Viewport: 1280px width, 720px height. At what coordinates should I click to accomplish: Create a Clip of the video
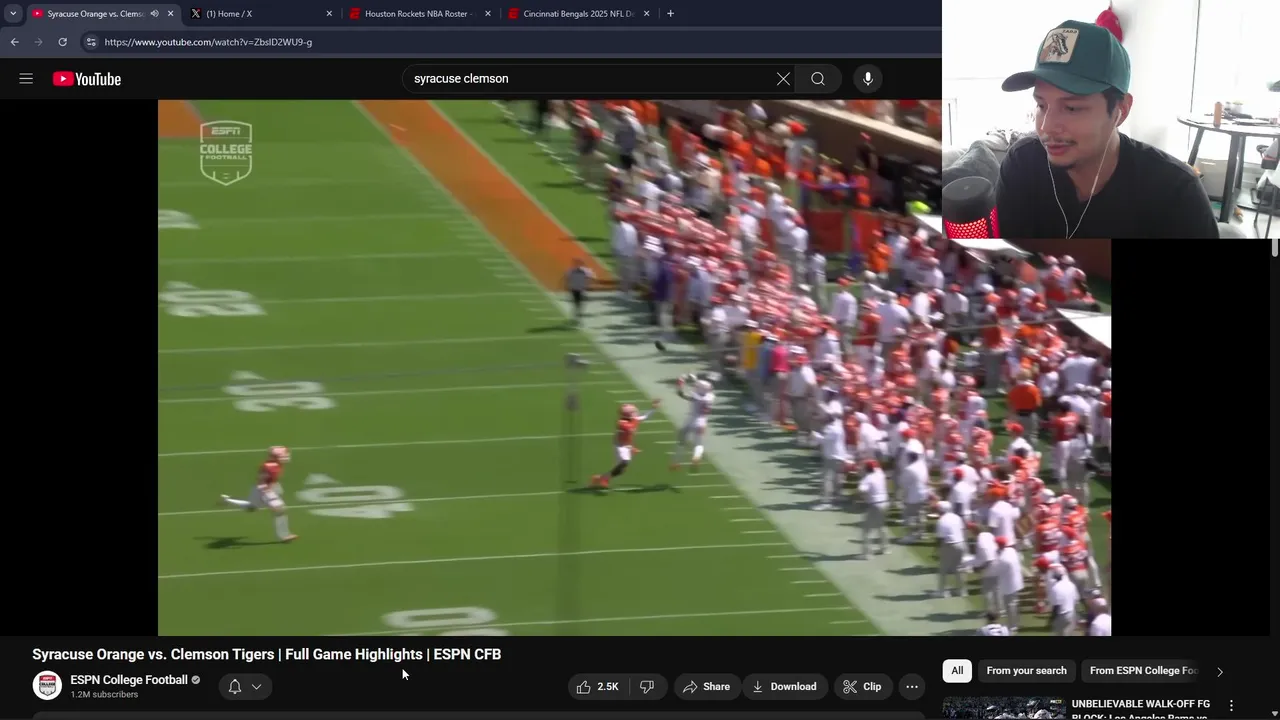pos(862,686)
